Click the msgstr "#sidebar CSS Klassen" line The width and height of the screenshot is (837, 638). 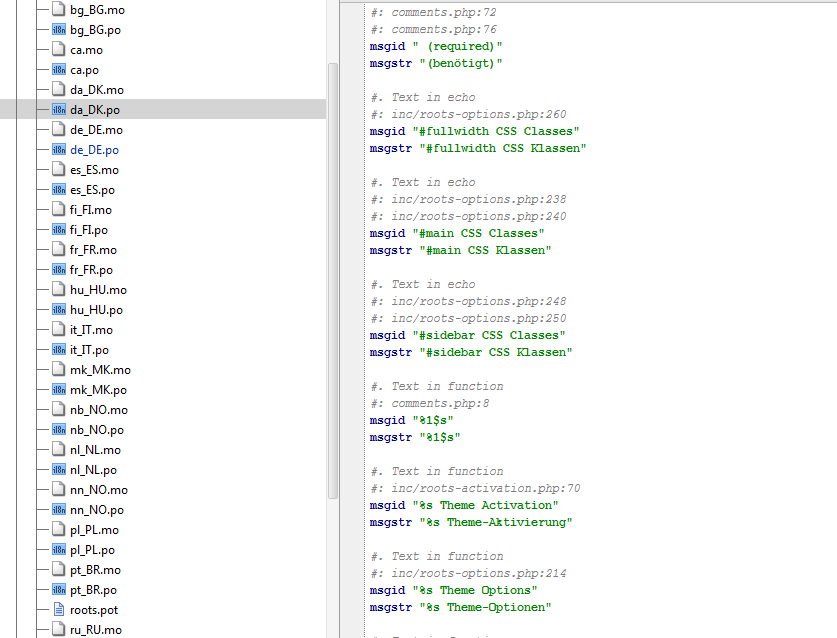tap(470, 352)
